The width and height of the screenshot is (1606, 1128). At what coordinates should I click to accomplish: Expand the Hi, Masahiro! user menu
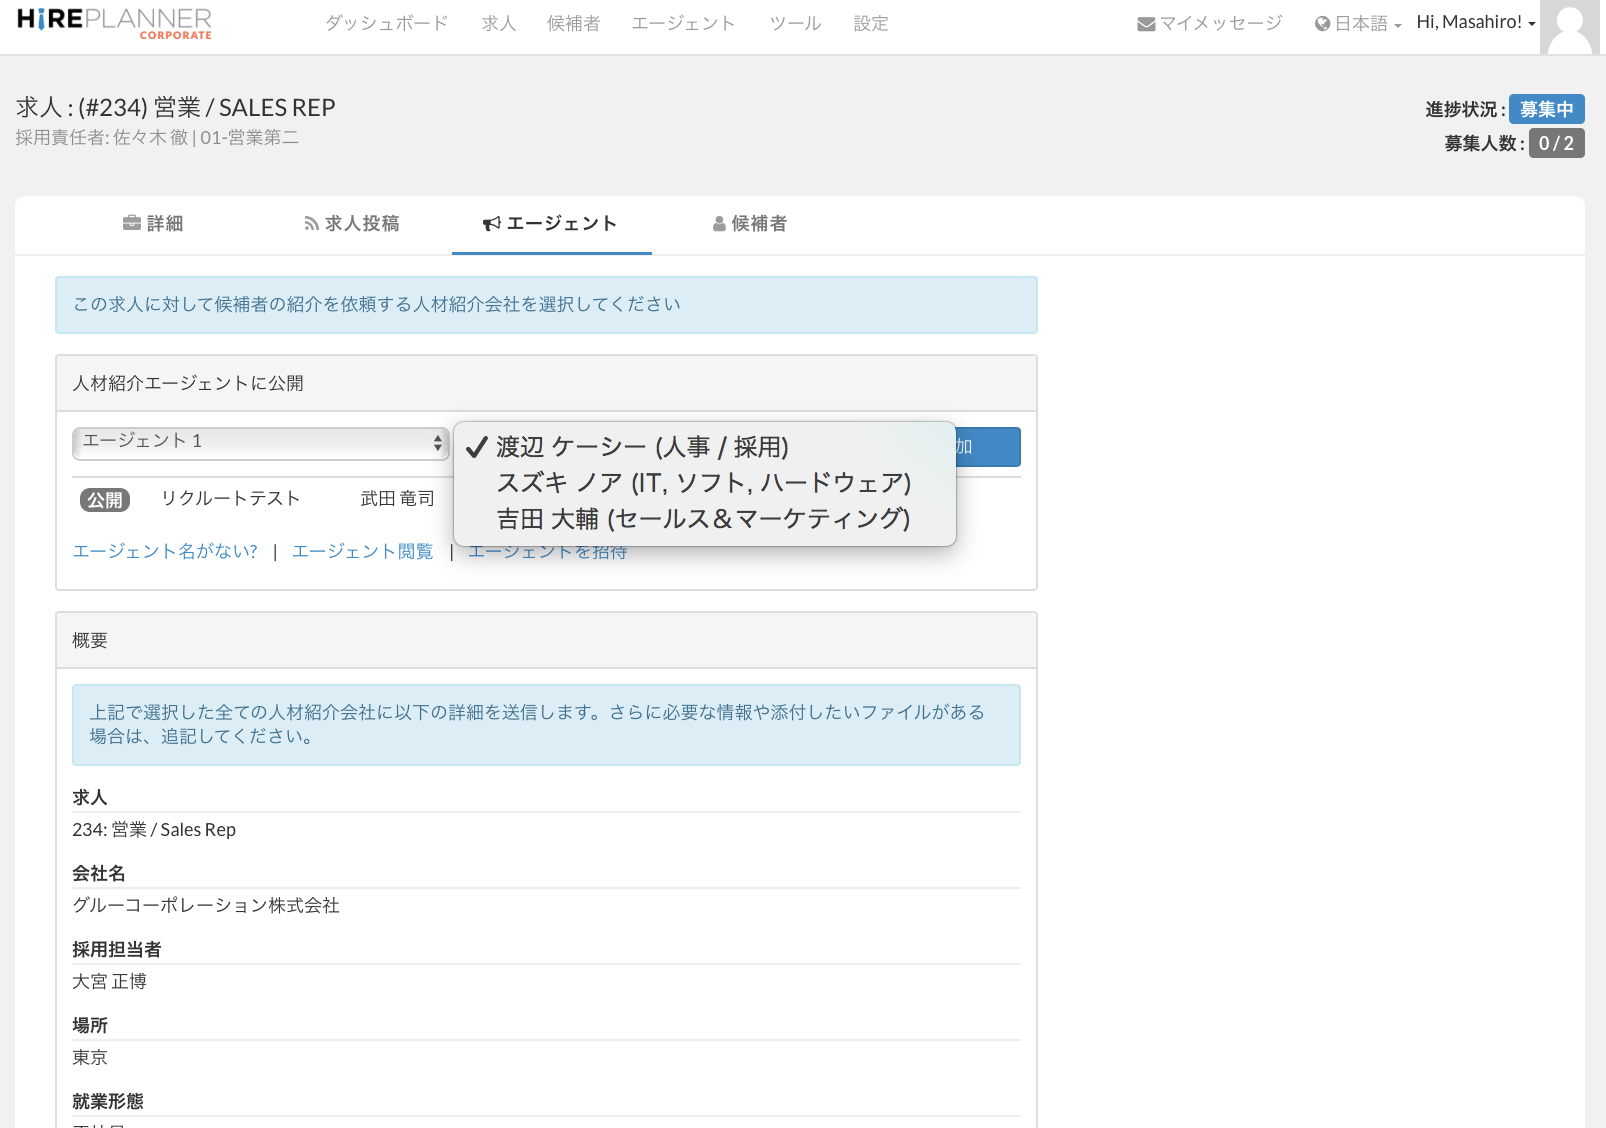click(x=1475, y=22)
